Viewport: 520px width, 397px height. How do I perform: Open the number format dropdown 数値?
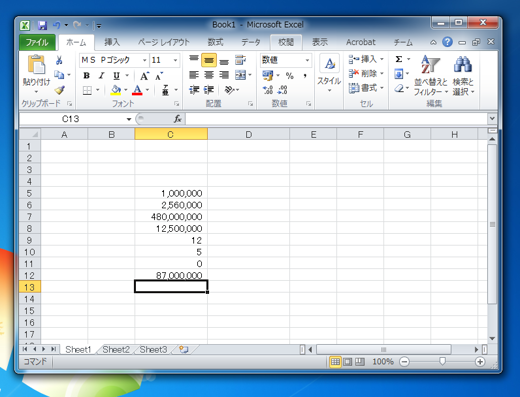tap(307, 60)
